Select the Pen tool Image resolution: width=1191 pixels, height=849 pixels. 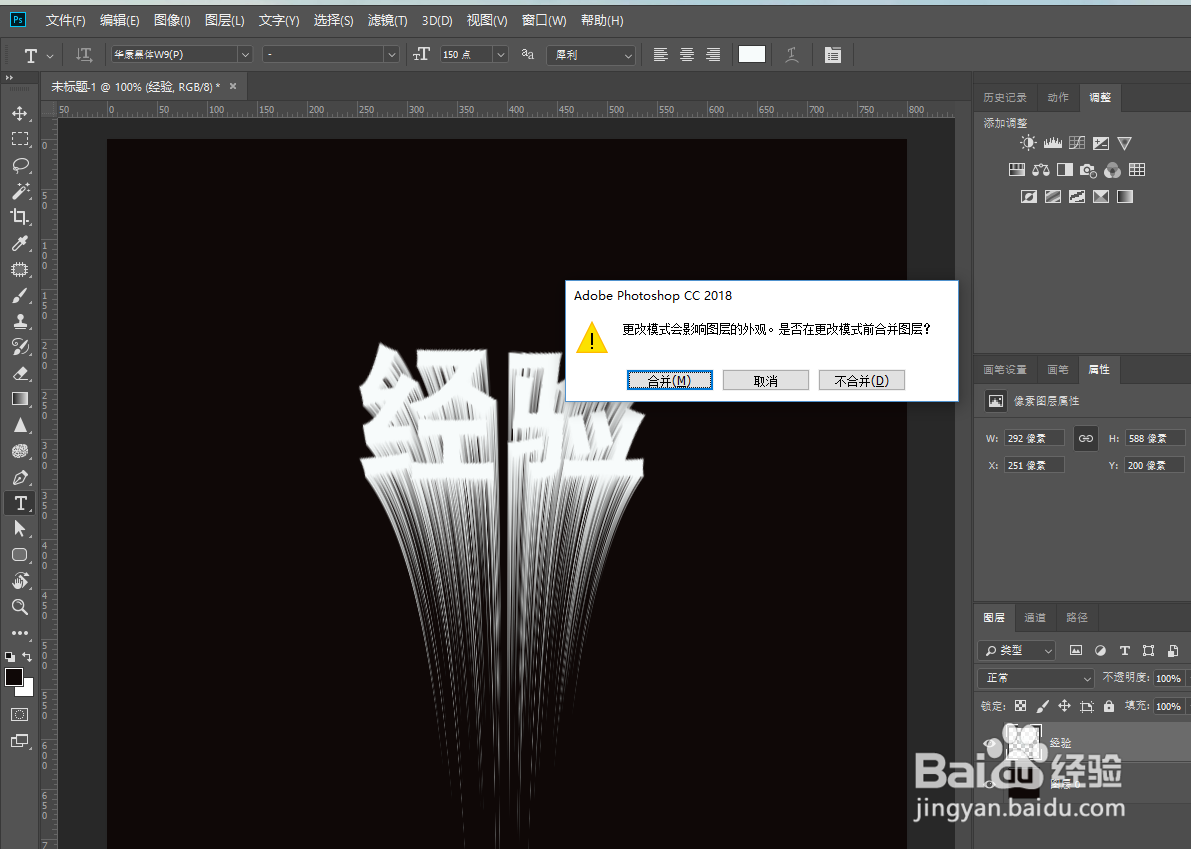point(20,477)
